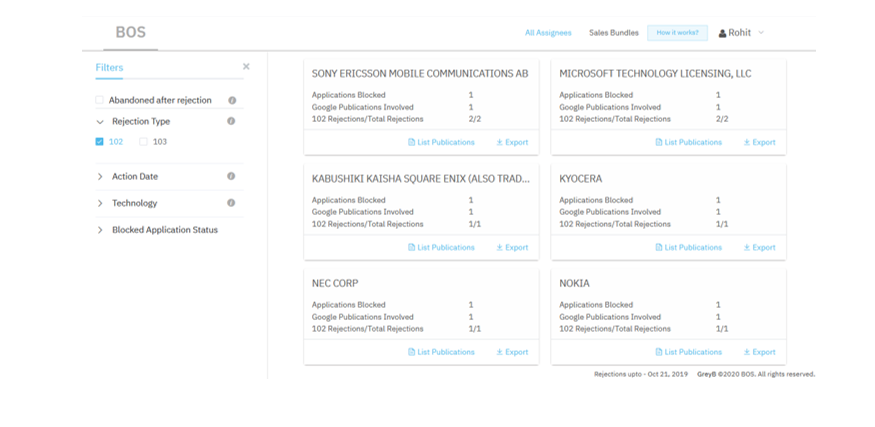The width and height of the screenshot is (875, 427).
Task: Click info icon next to Technology
Action: point(231,203)
